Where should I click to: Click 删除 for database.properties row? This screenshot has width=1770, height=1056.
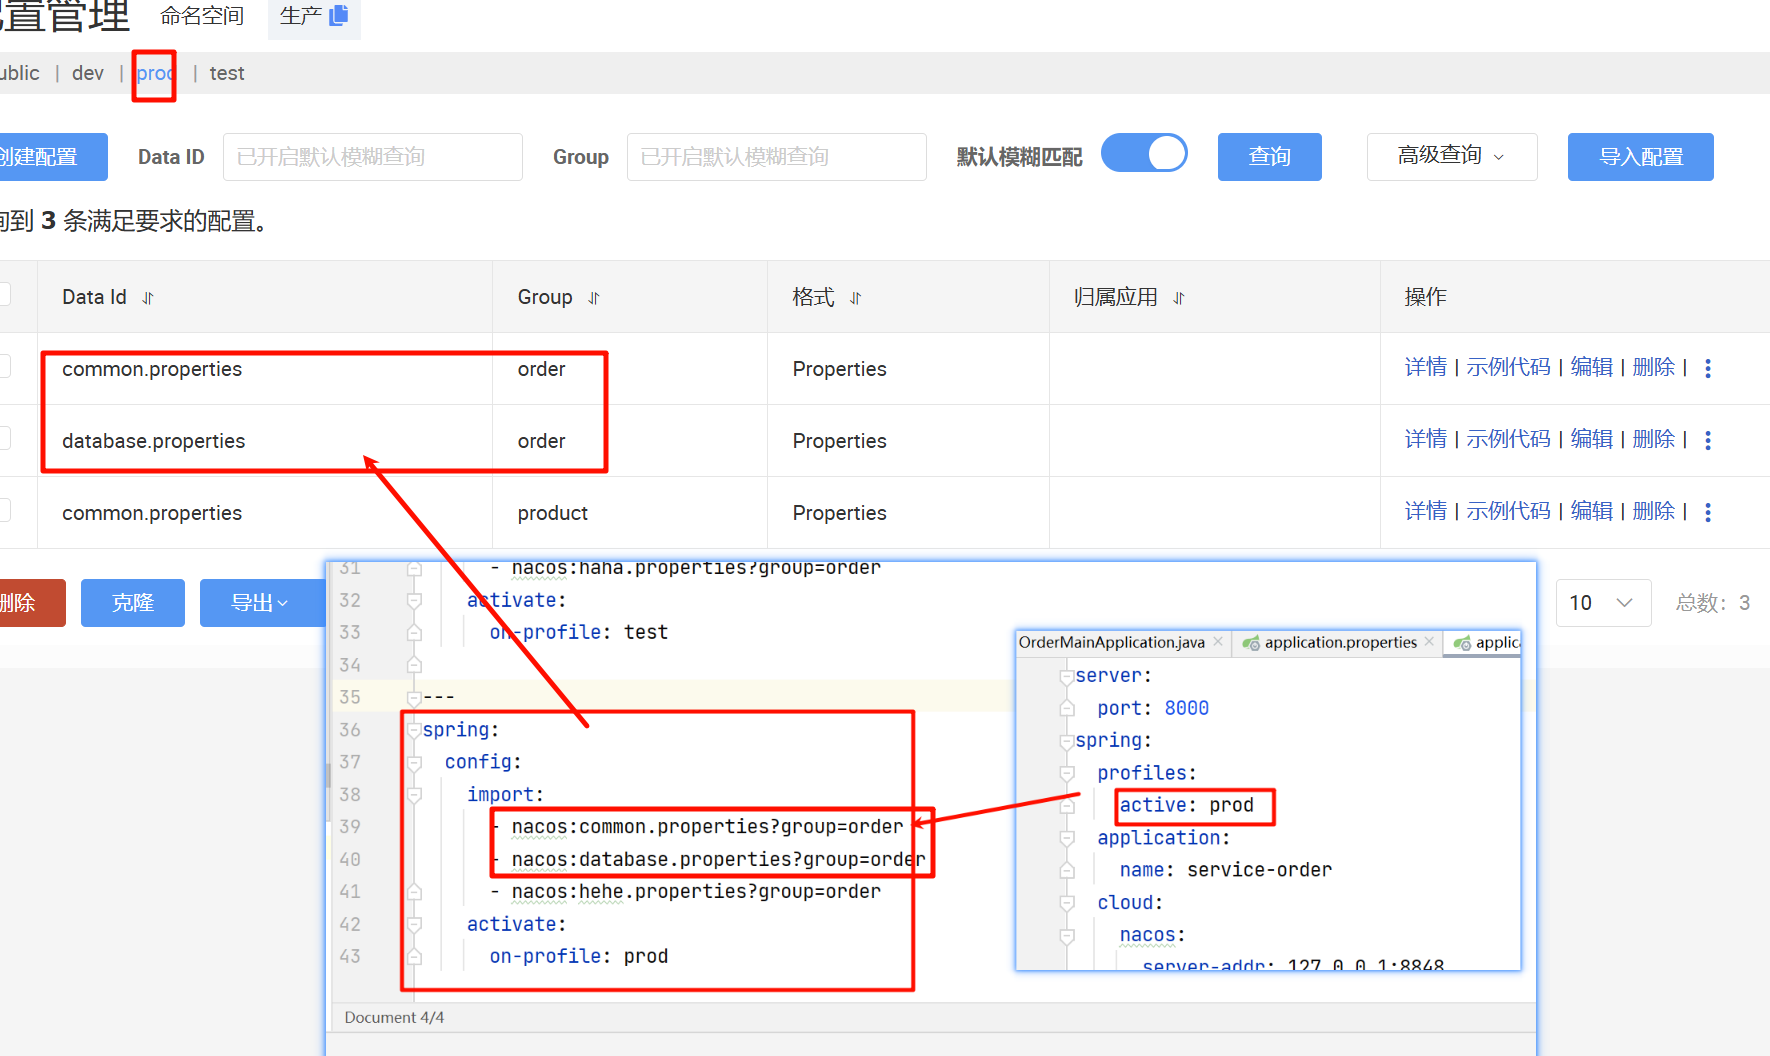(1653, 439)
